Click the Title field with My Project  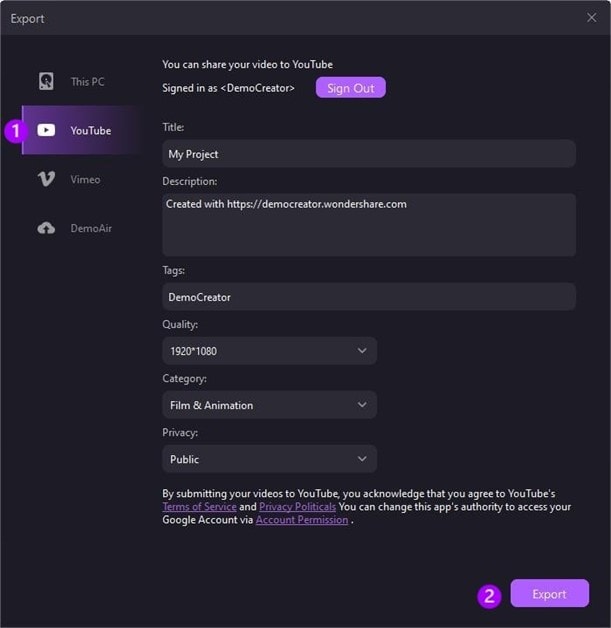368,154
